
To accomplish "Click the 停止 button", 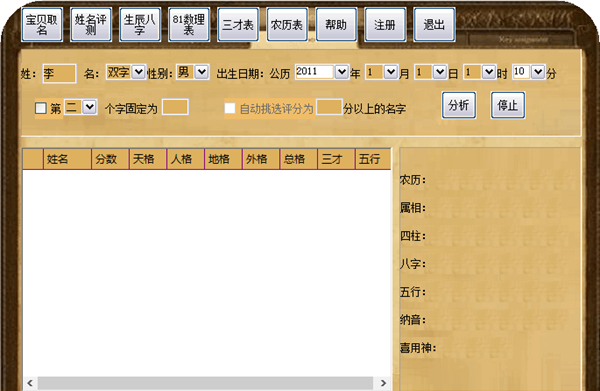I will pyautogui.click(x=508, y=105).
